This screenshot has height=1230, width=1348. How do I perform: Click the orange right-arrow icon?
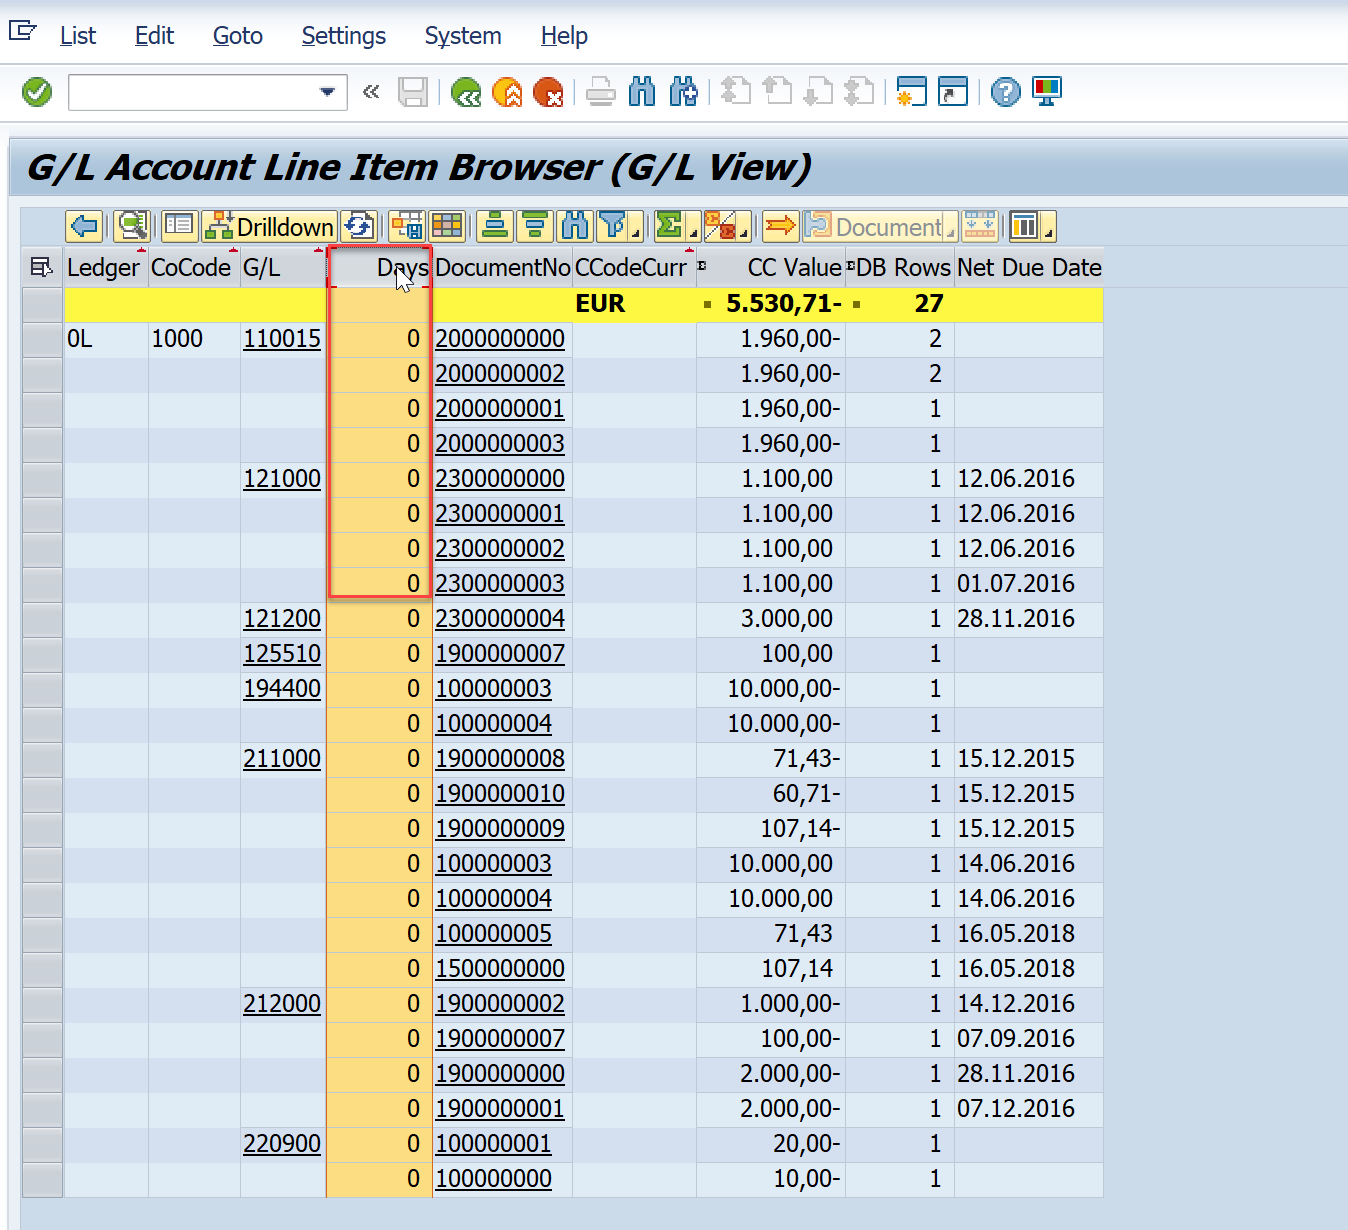click(x=780, y=227)
